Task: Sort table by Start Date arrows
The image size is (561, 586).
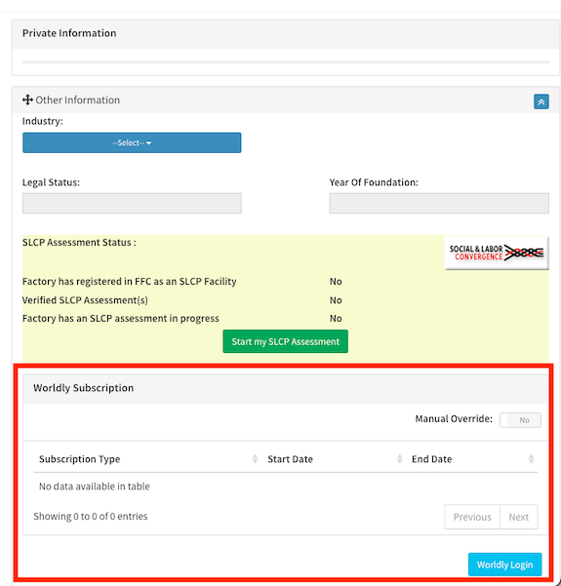Action: pyautogui.click(x=399, y=459)
